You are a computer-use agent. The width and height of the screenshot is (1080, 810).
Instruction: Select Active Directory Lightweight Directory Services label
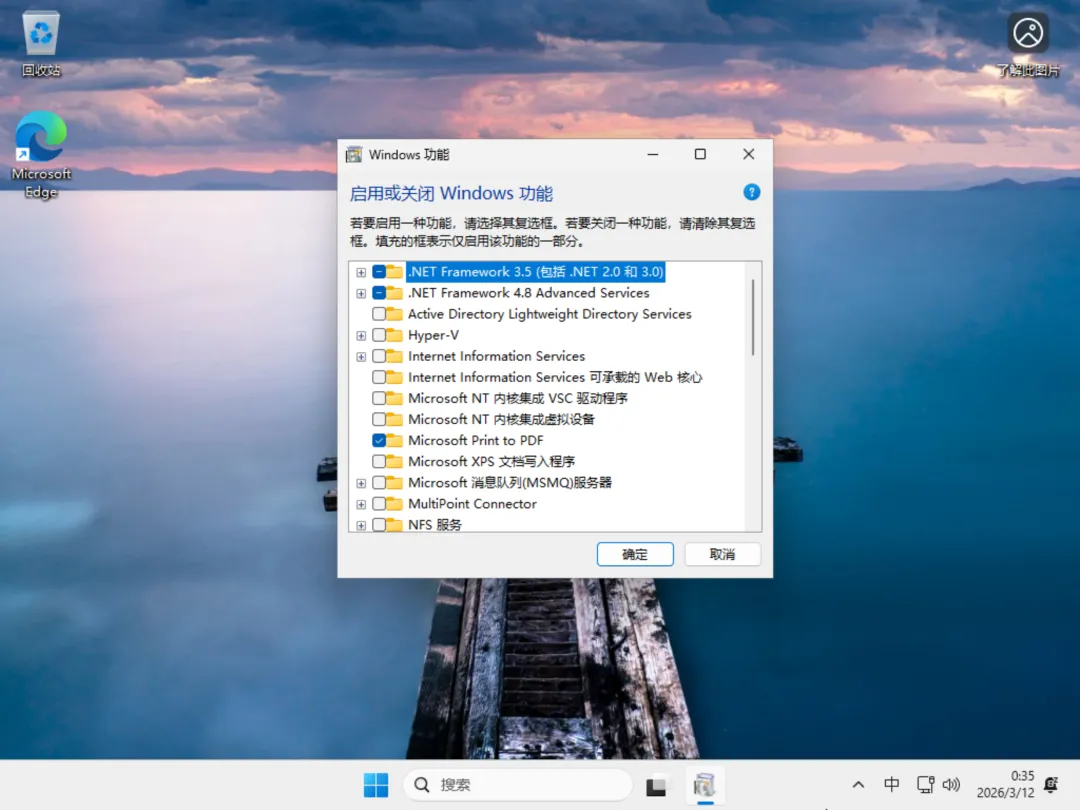550,314
